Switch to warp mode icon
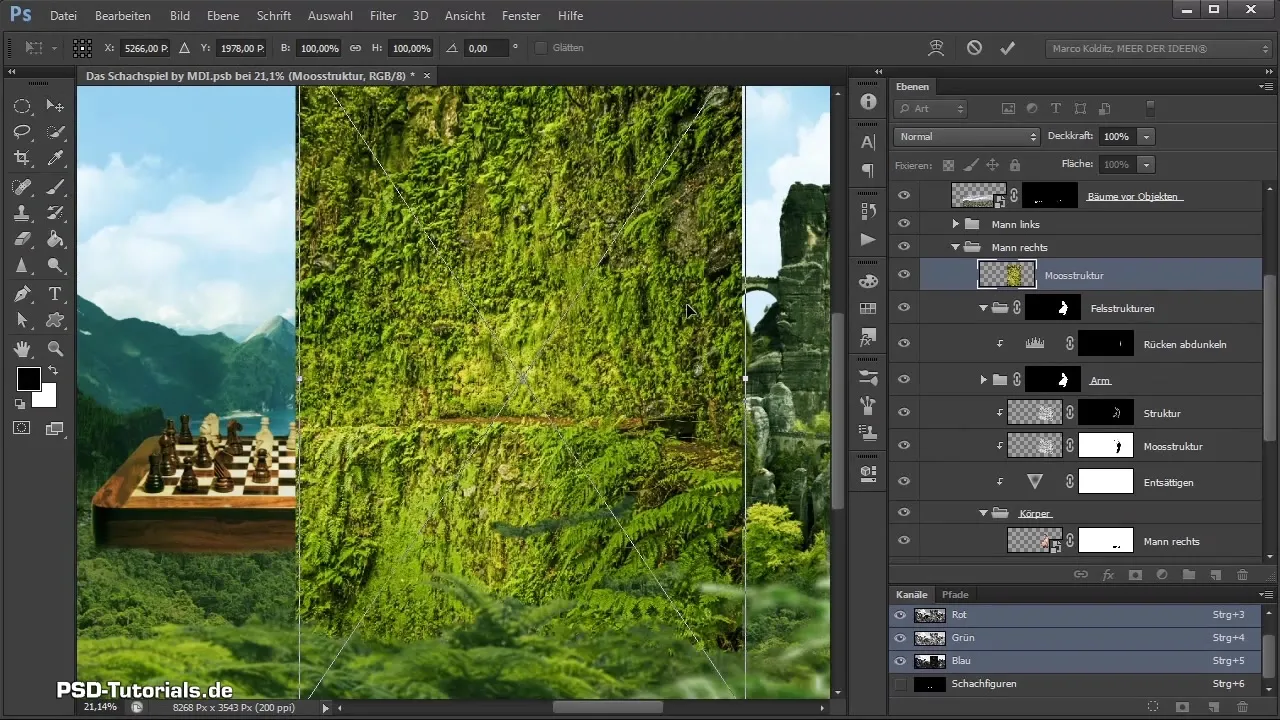This screenshot has width=1280, height=720. pos(936,48)
